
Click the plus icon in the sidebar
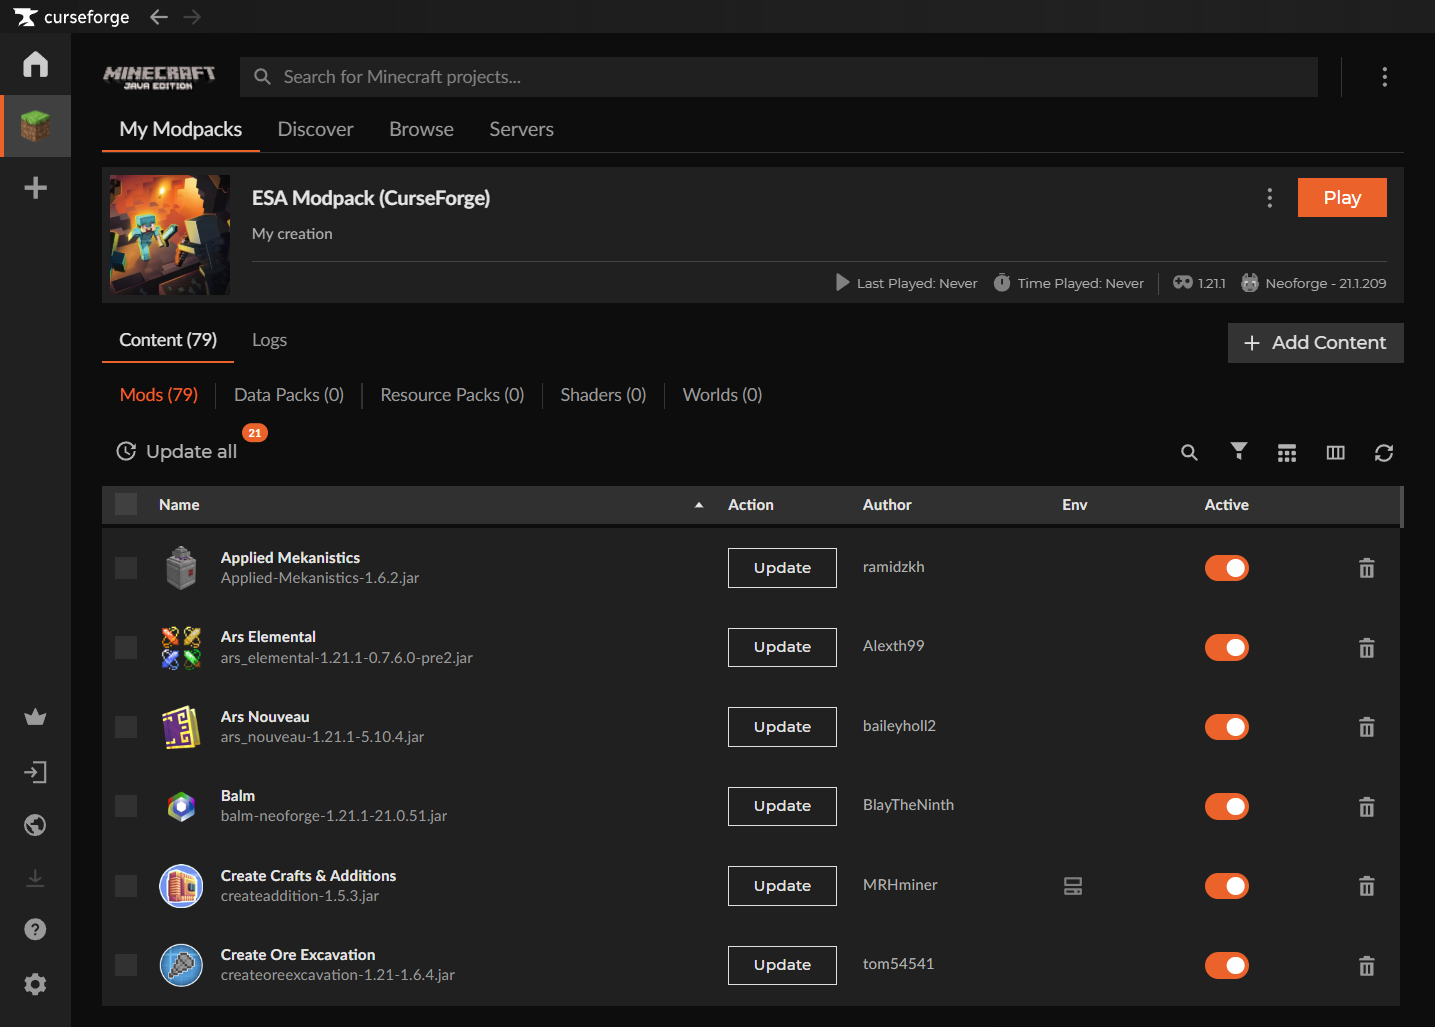point(35,188)
